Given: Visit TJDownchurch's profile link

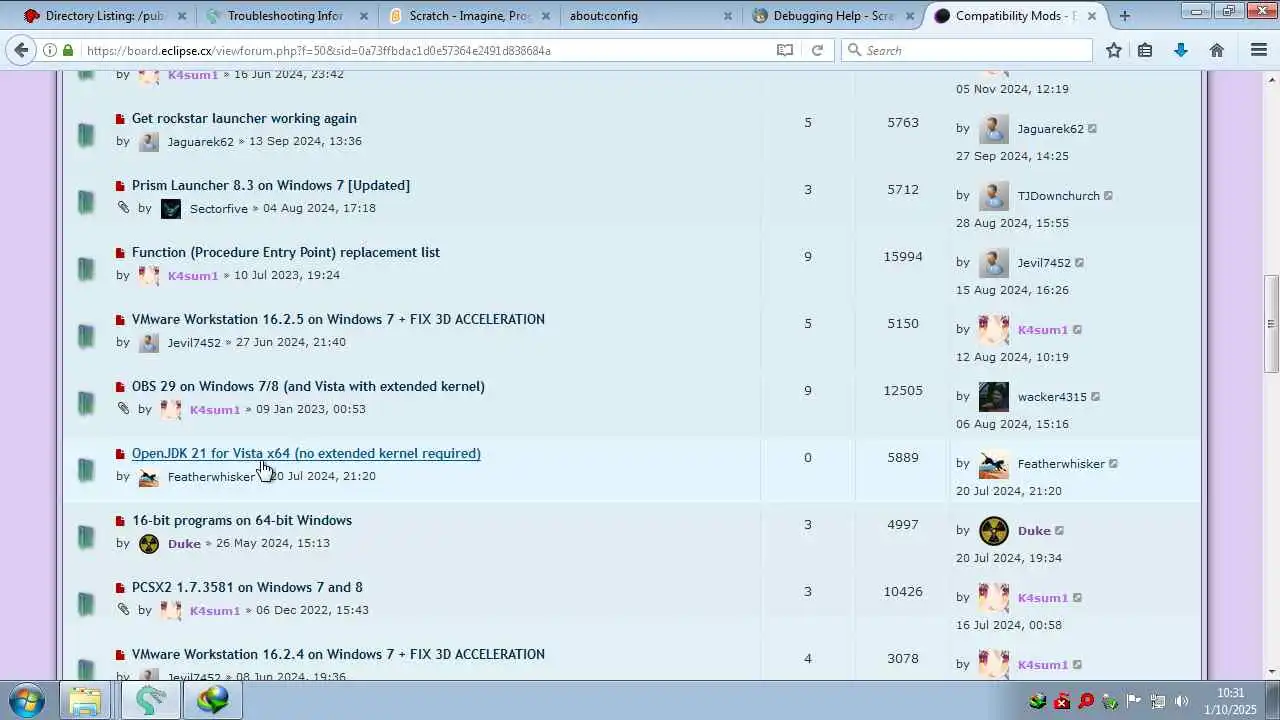Looking at the screenshot, I should (1058, 196).
